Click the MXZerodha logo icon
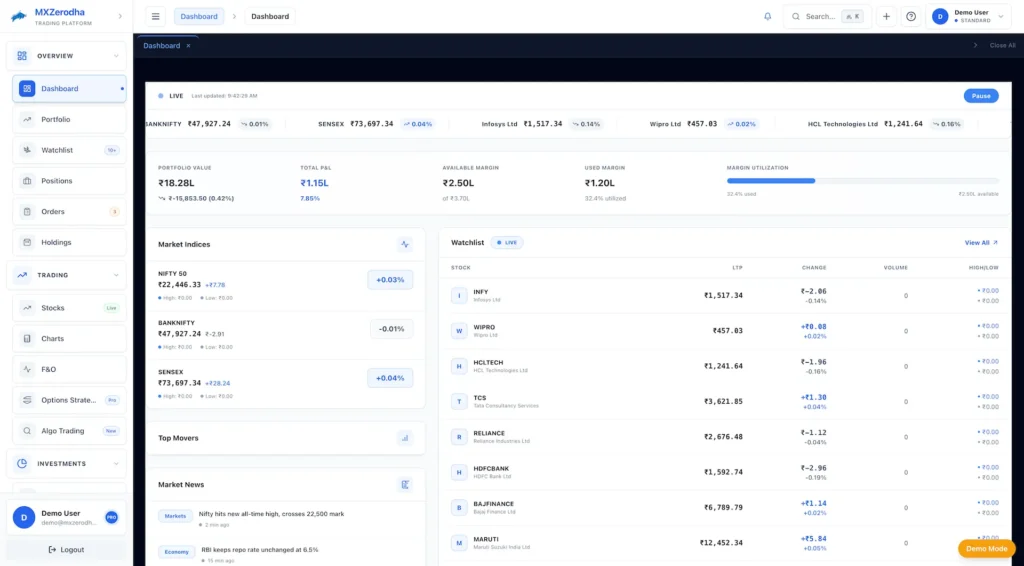The height and width of the screenshot is (566, 1024). (19, 16)
